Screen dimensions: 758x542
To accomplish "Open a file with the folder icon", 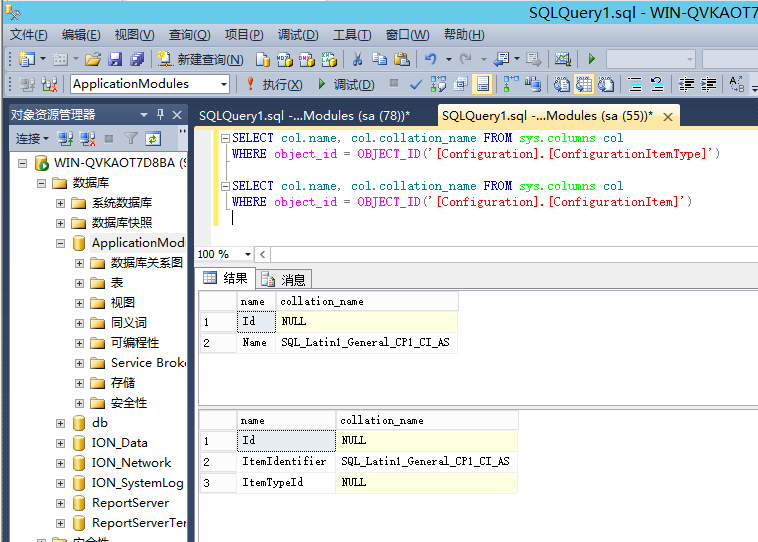I will click(x=93, y=59).
